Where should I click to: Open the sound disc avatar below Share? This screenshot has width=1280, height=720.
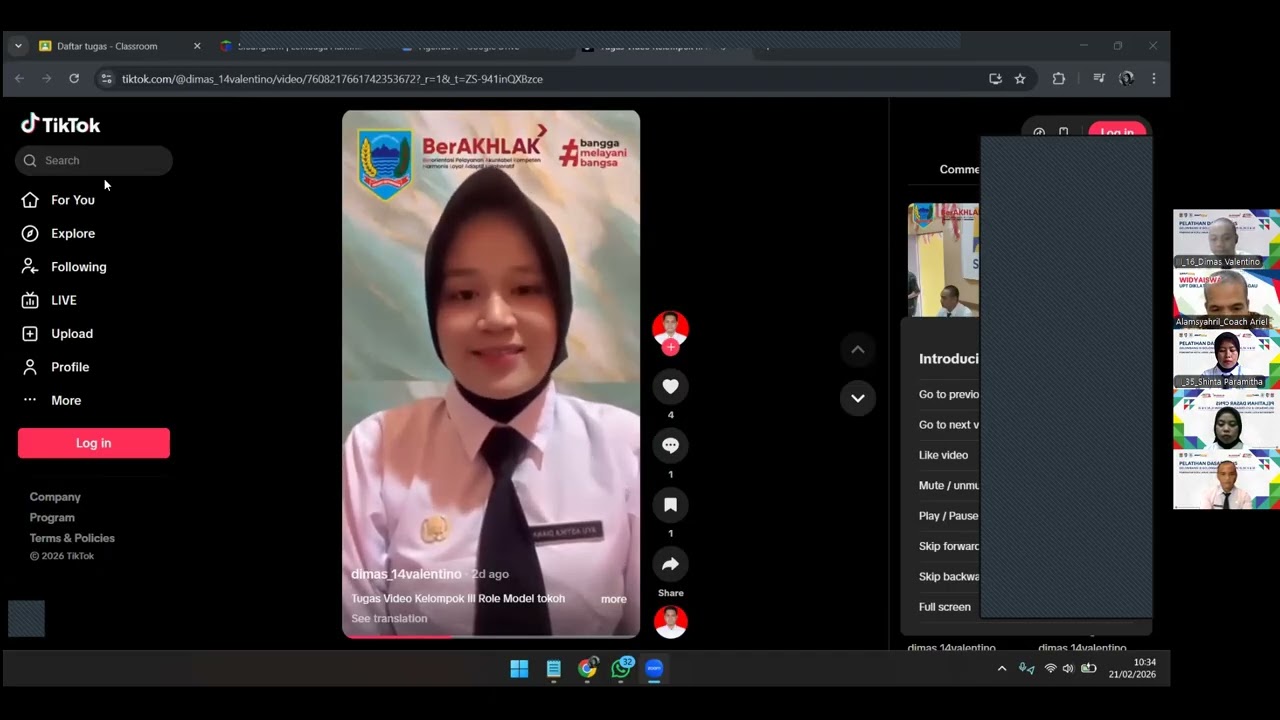[670, 622]
